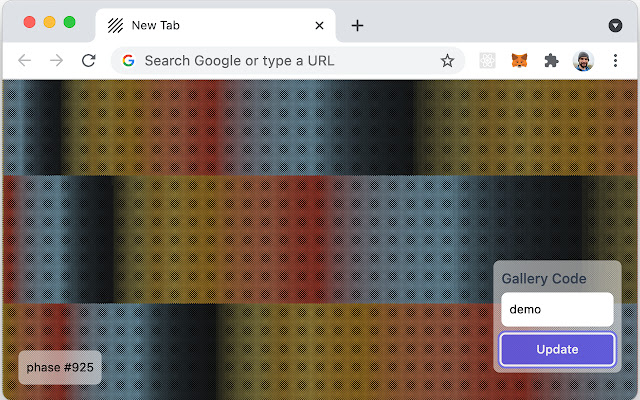This screenshot has height=400, width=640.
Task: Click the Google logo in the address bar
Action: (128, 61)
